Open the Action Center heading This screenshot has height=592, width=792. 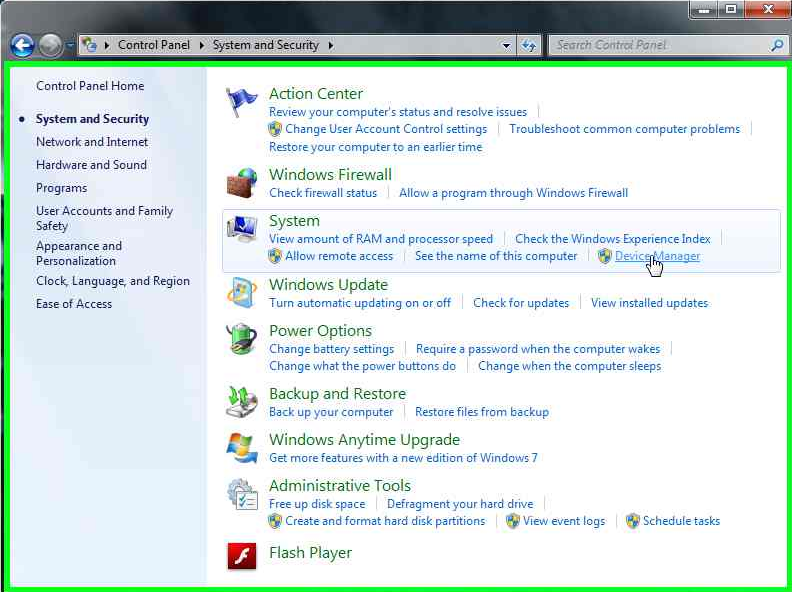click(x=316, y=93)
